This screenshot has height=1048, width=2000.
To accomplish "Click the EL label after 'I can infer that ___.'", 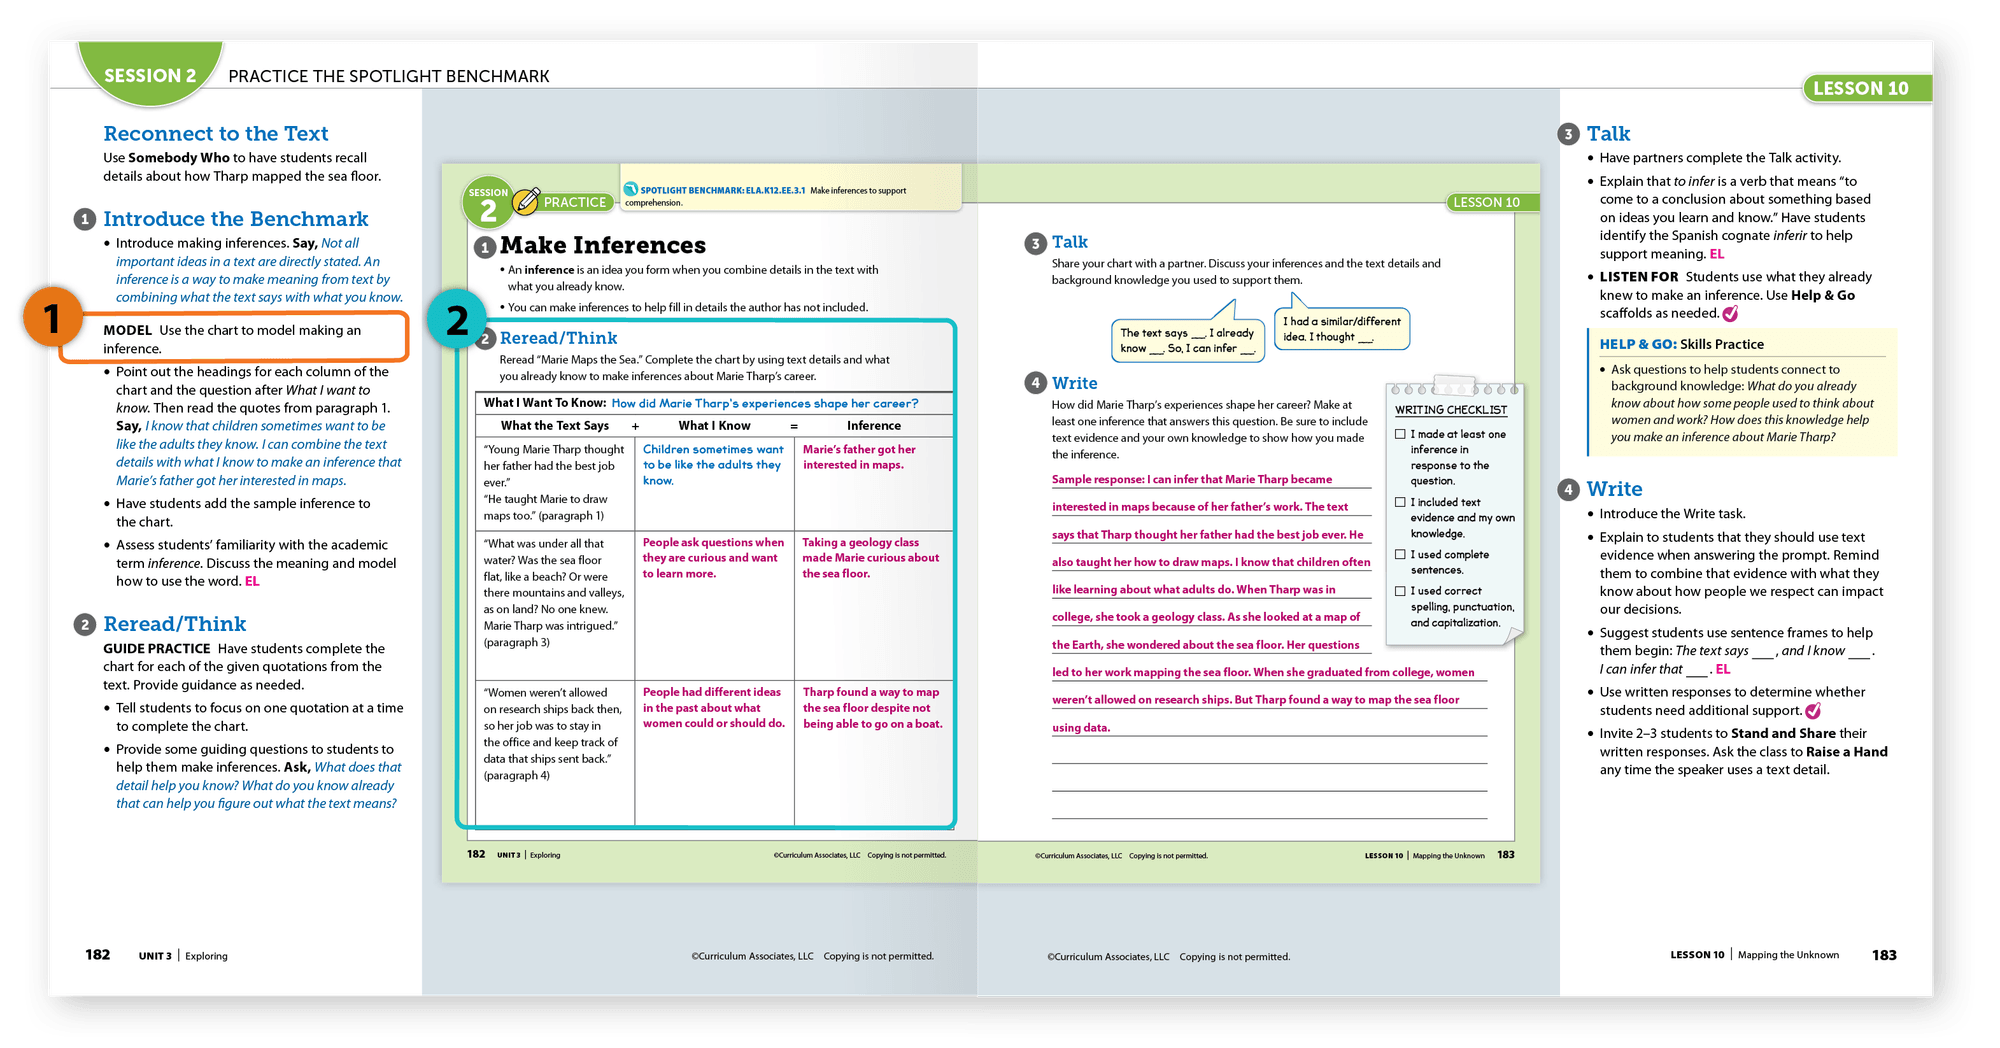I will coord(1723,669).
